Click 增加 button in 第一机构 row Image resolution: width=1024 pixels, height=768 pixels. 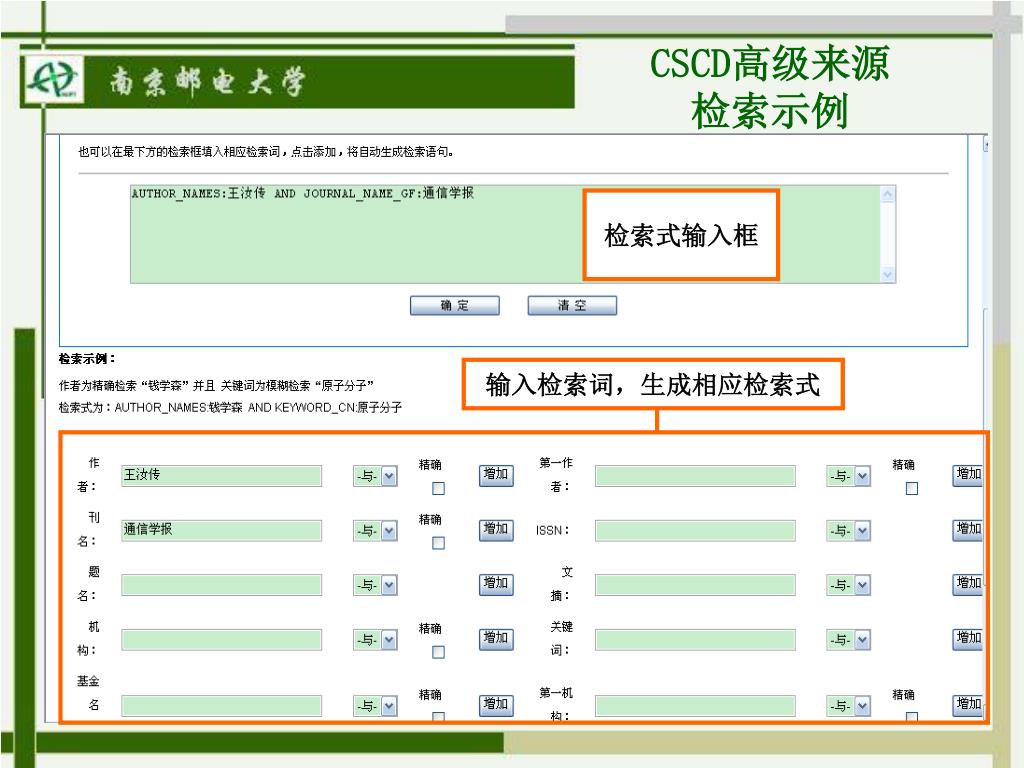(x=968, y=705)
